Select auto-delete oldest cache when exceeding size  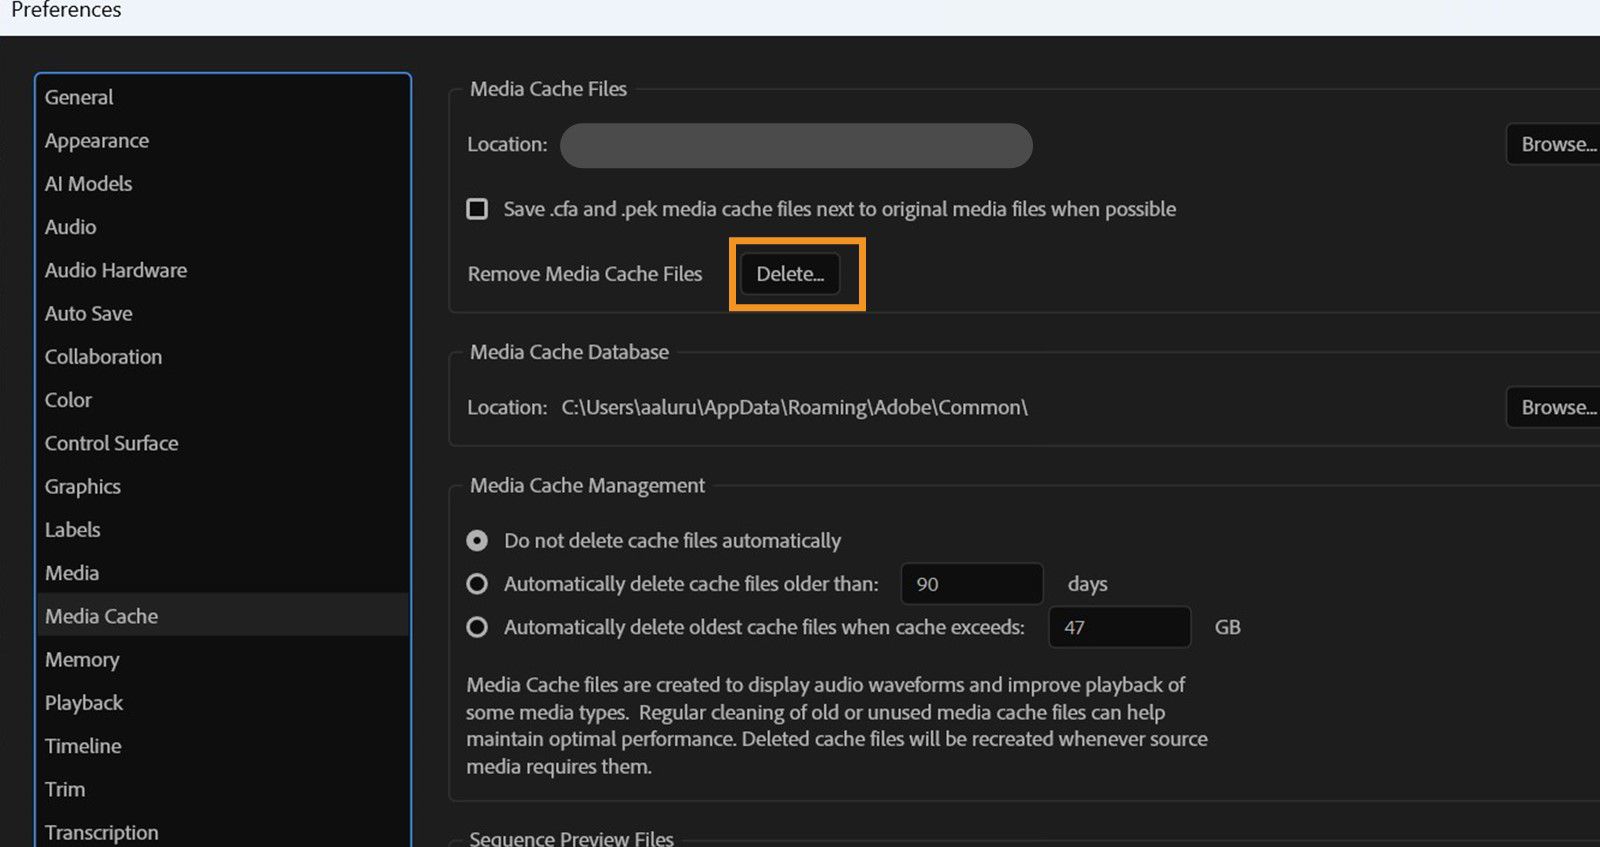point(477,627)
